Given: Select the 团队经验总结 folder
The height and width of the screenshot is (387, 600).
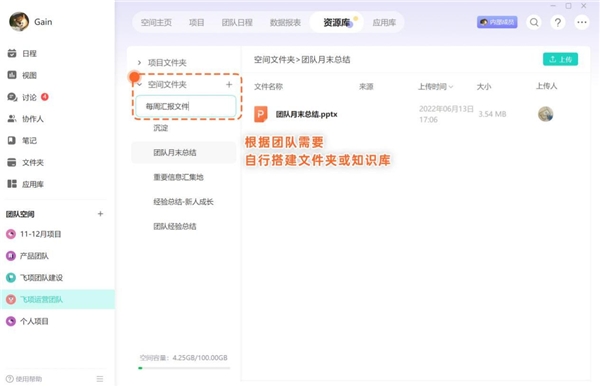Looking at the screenshot, I should pyautogui.click(x=175, y=226).
